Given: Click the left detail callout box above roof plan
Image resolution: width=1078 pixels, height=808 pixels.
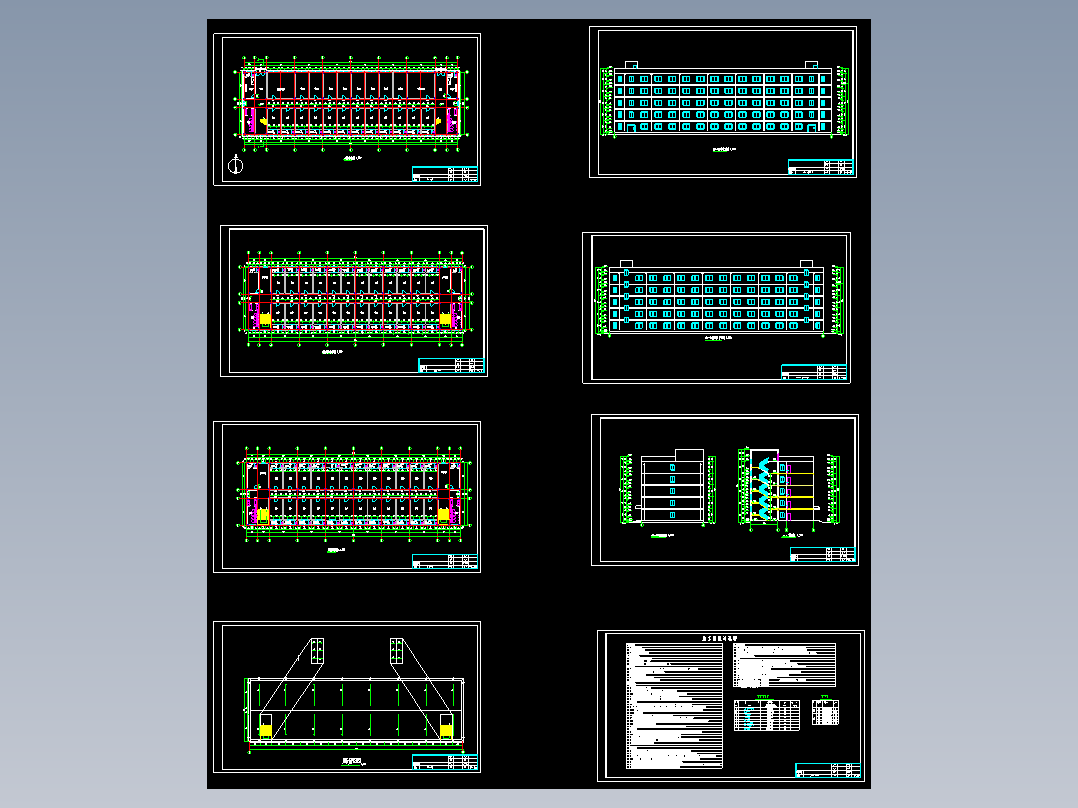Looking at the screenshot, I should [x=317, y=651].
